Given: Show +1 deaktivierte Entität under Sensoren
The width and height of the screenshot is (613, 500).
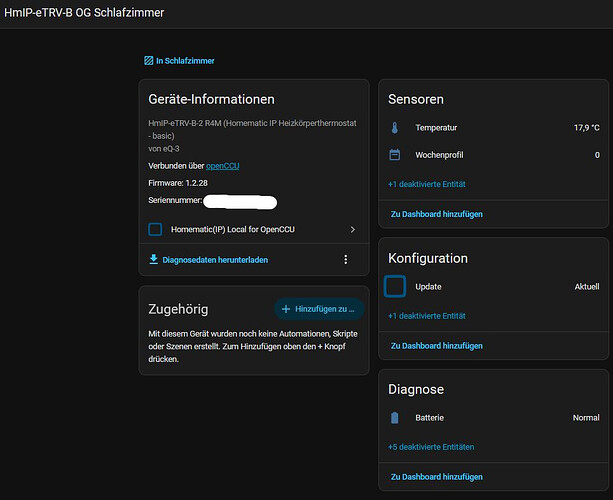Looking at the screenshot, I should (x=427, y=184).
